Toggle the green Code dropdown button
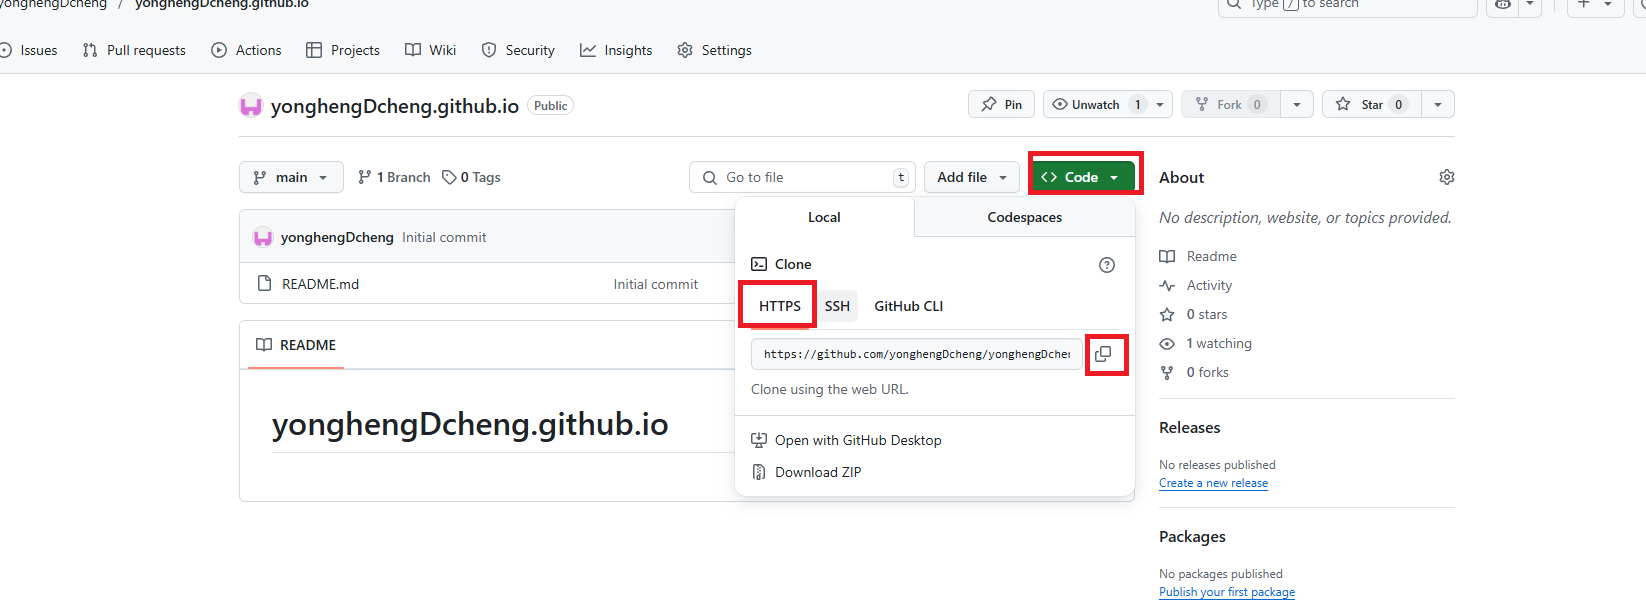The height and width of the screenshot is (601, 1646). tap(1082, 177)
